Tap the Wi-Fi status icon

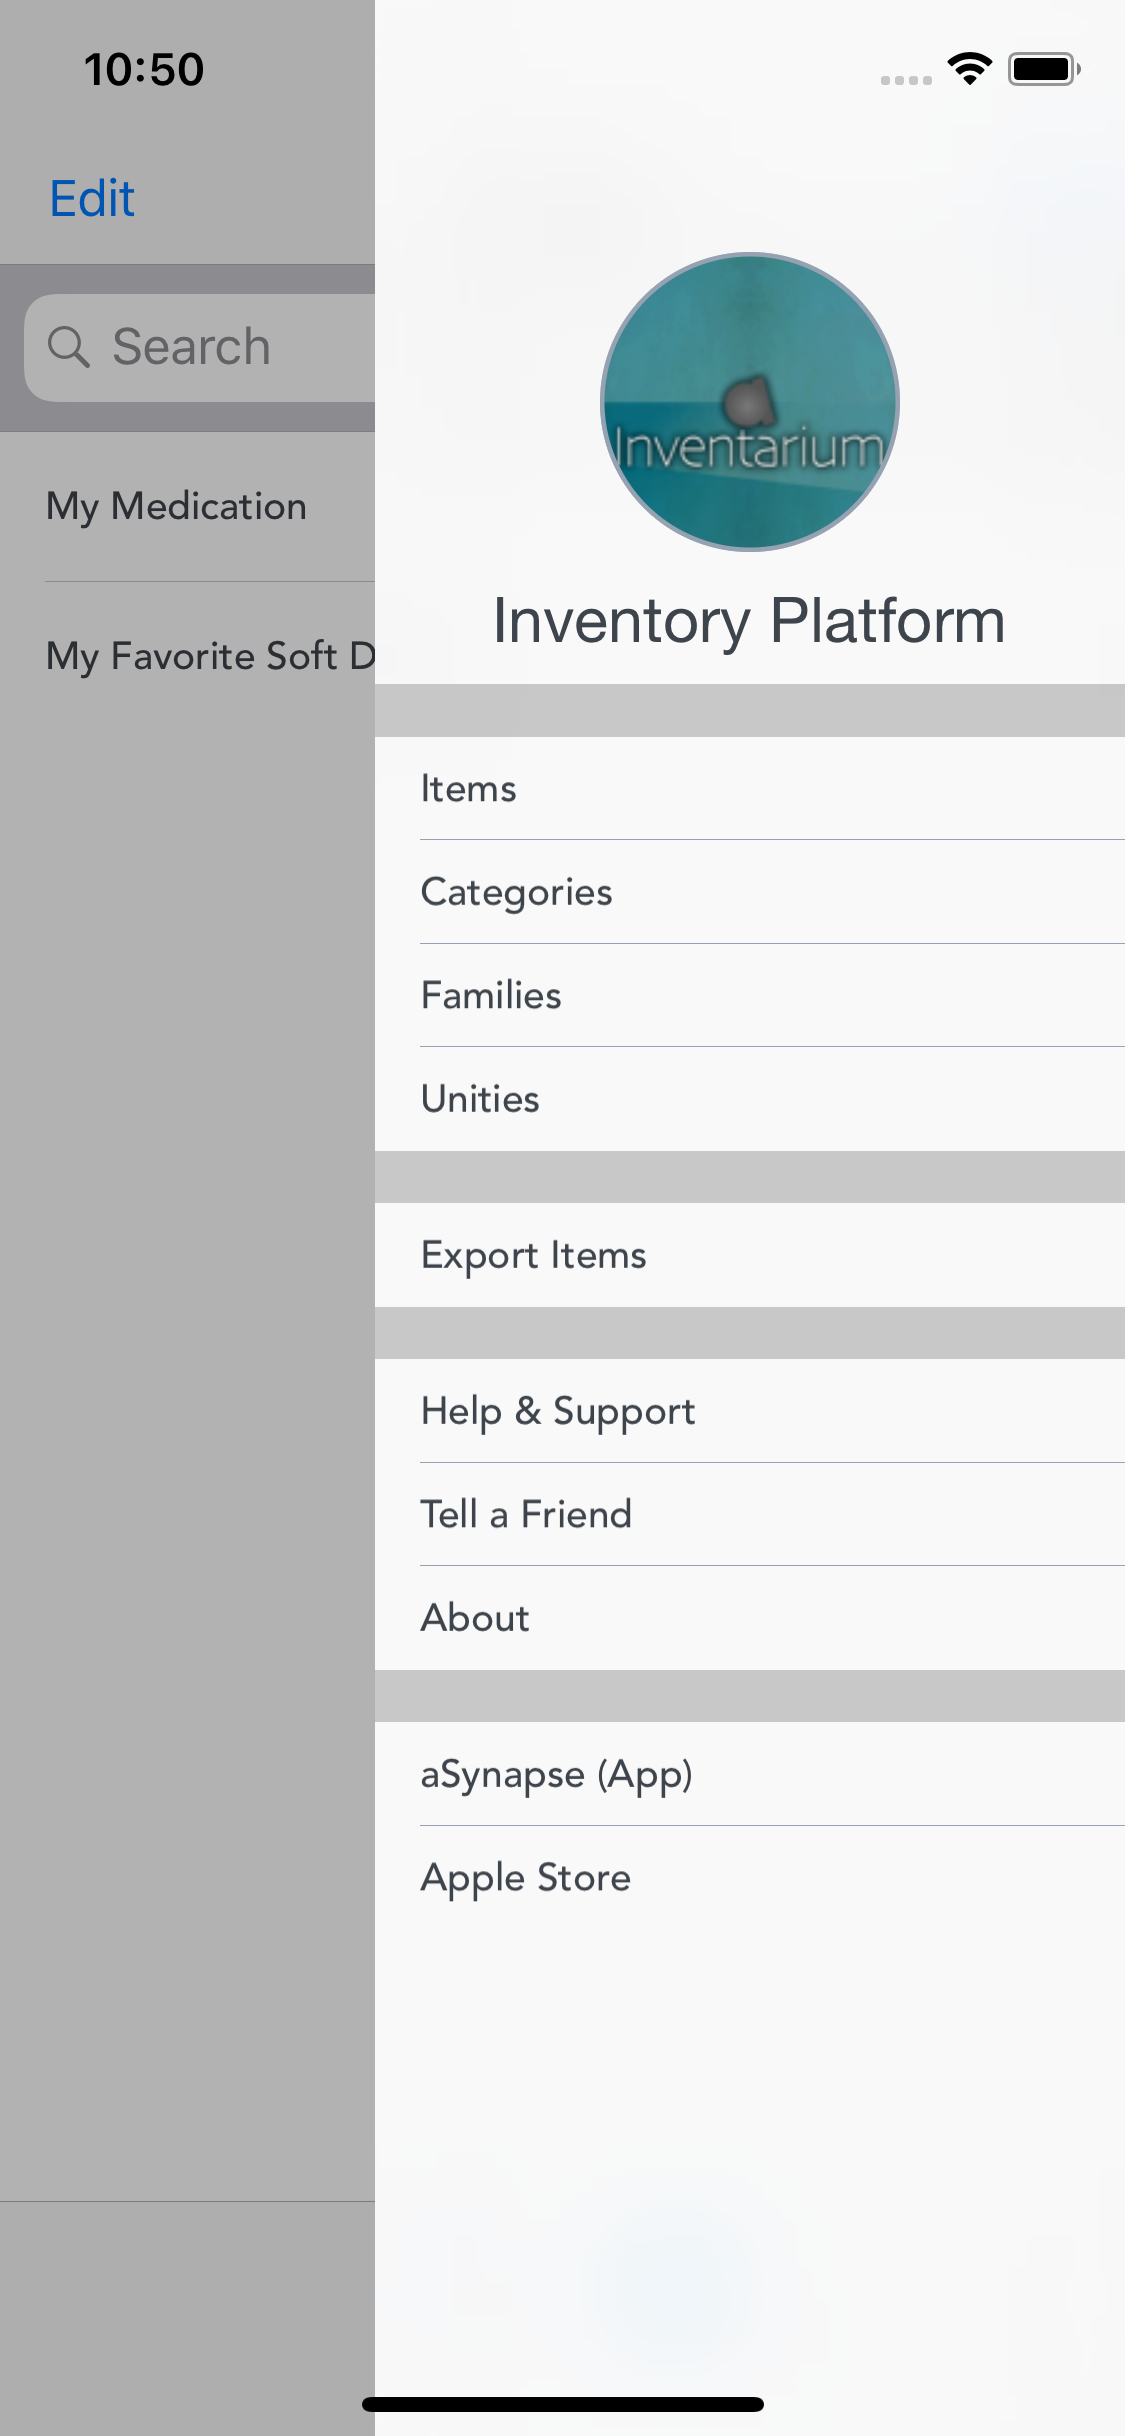click(969, 69)
